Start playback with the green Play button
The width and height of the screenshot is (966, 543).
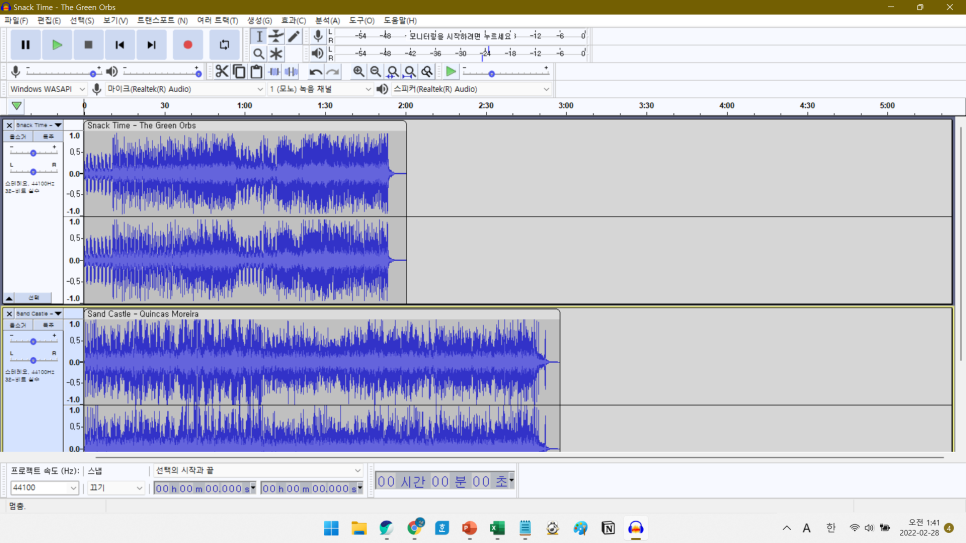[x=57, y=45]
